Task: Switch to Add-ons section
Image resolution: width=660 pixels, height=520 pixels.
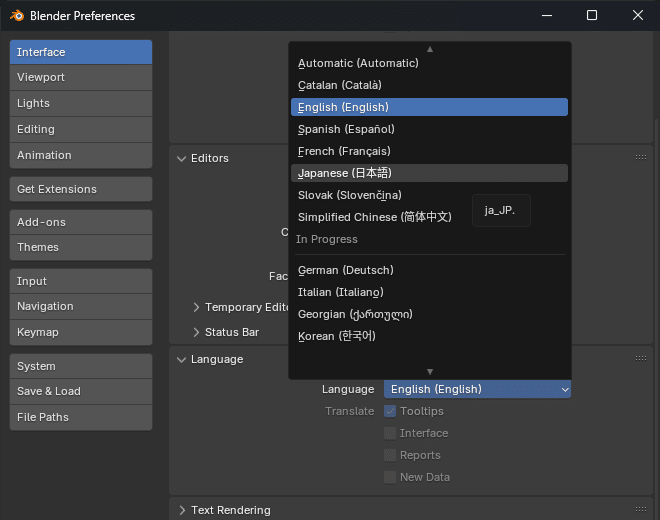Action: pyautogui.click(x=81, y=222)
